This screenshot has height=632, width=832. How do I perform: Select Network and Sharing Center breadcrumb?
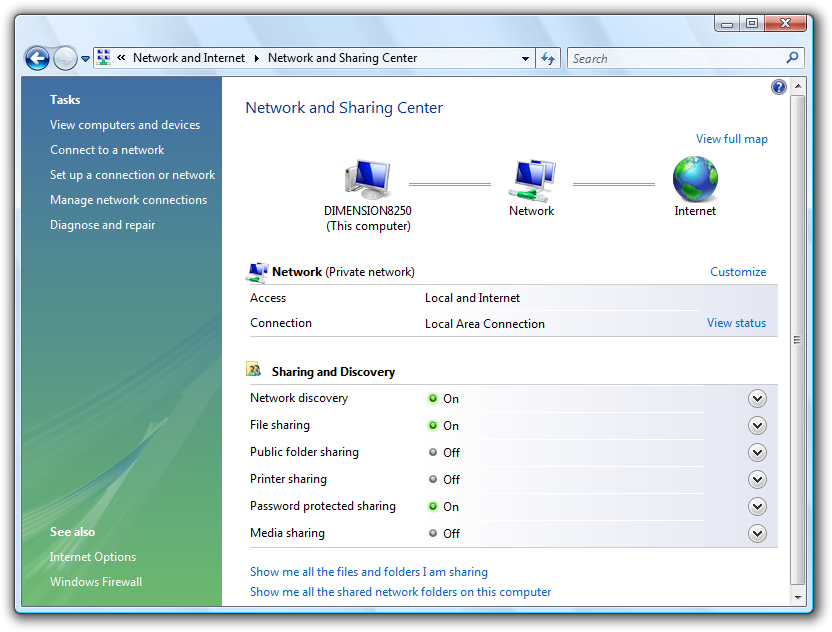click(342, 58)
